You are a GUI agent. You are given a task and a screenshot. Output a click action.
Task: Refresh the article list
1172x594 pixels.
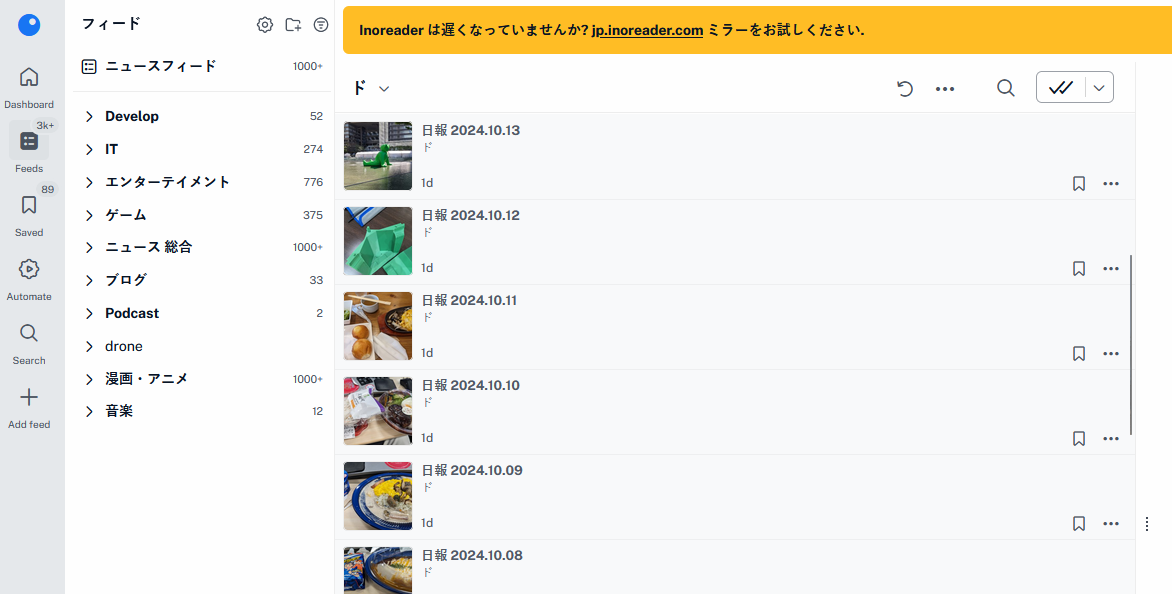(x=904, y=88)
